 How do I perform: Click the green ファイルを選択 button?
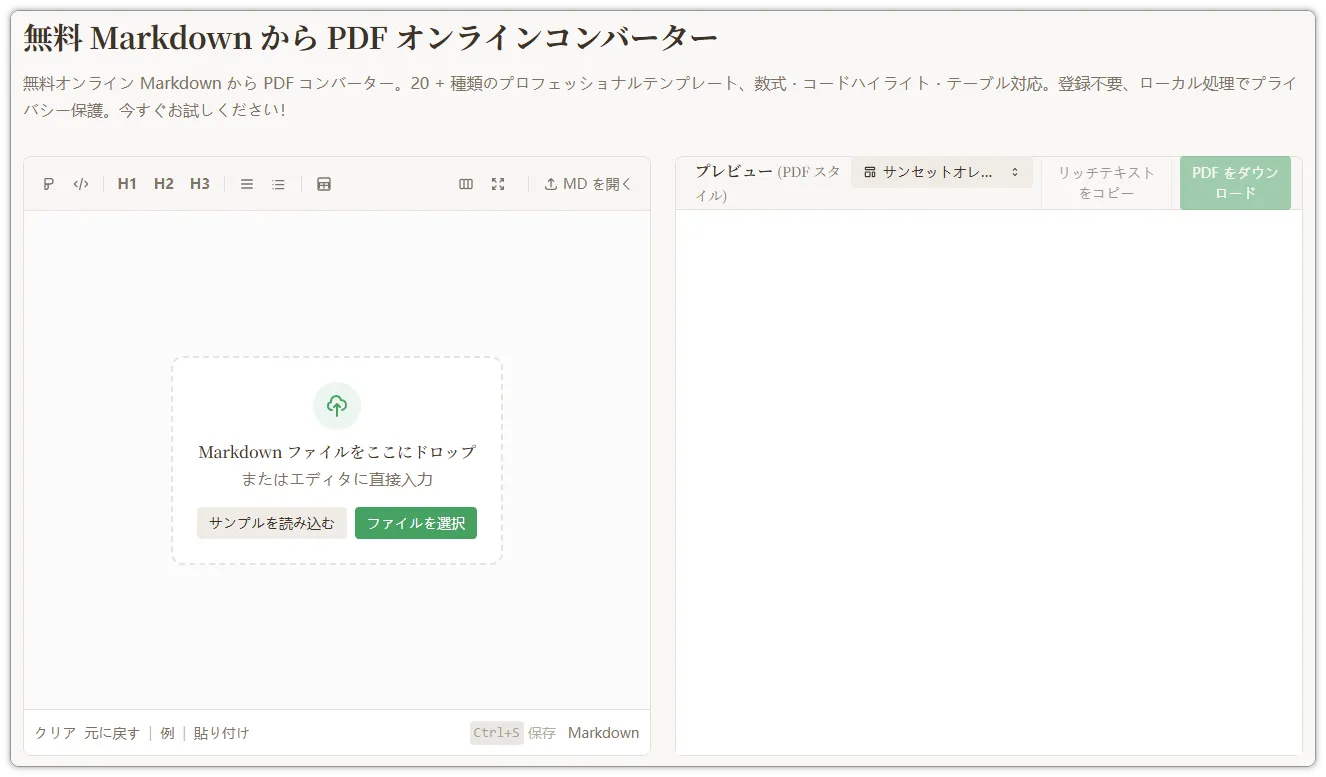pos(415,522)
